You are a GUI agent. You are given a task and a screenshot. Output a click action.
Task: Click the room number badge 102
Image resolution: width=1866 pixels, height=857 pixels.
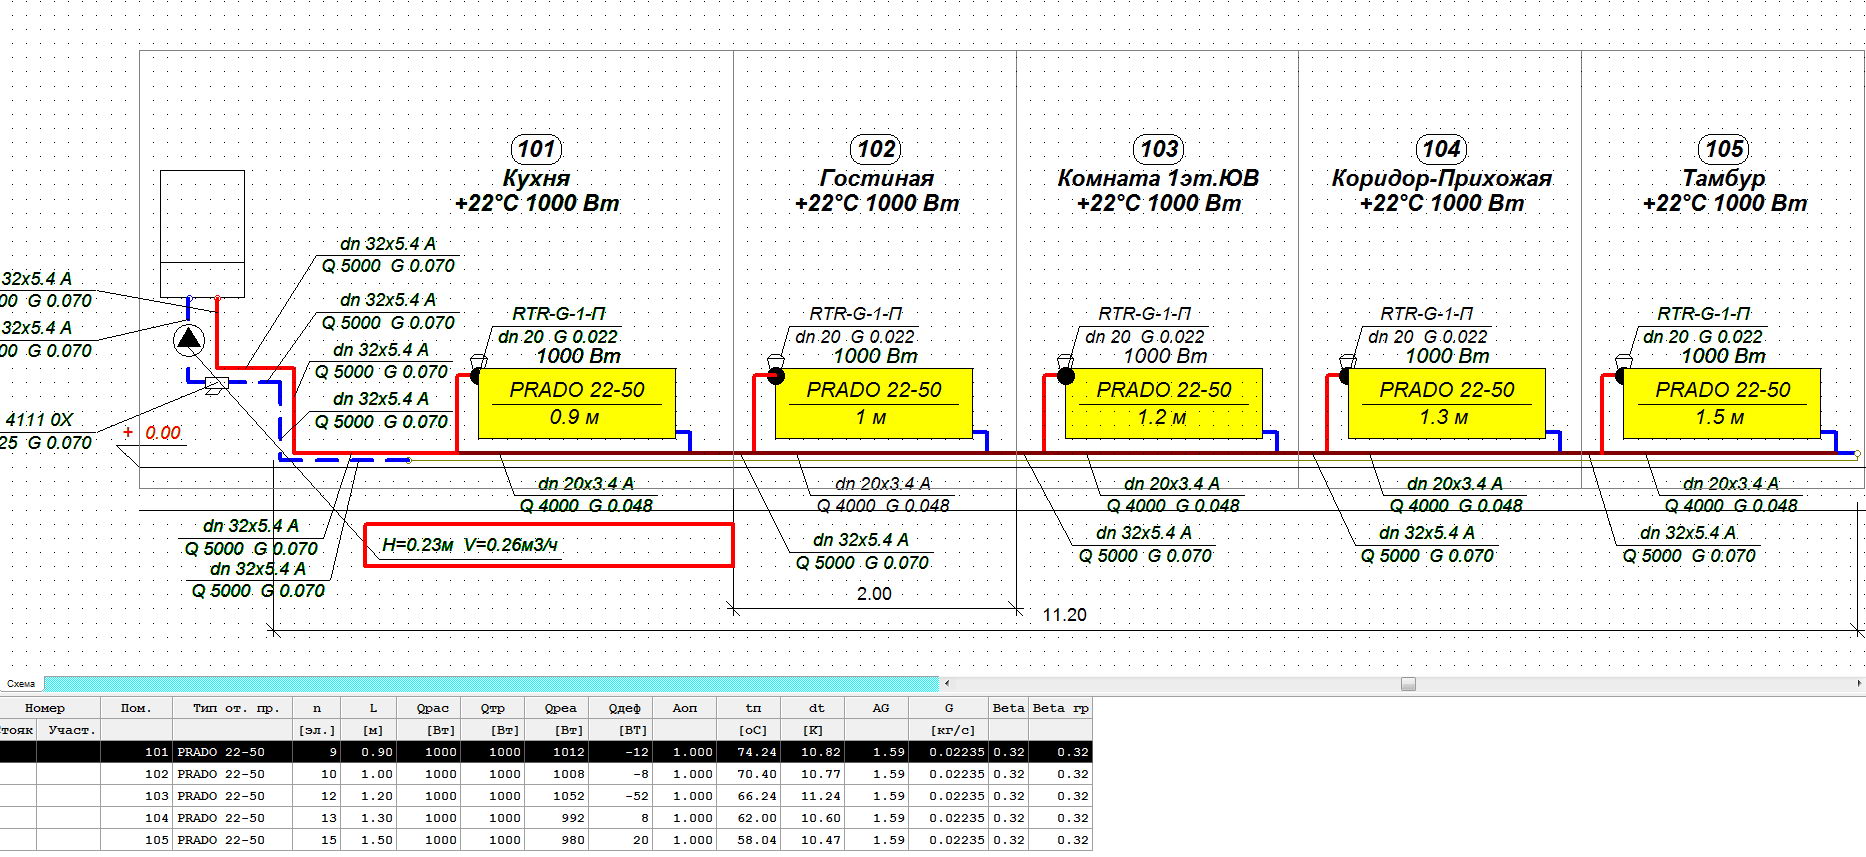[877, 149]
